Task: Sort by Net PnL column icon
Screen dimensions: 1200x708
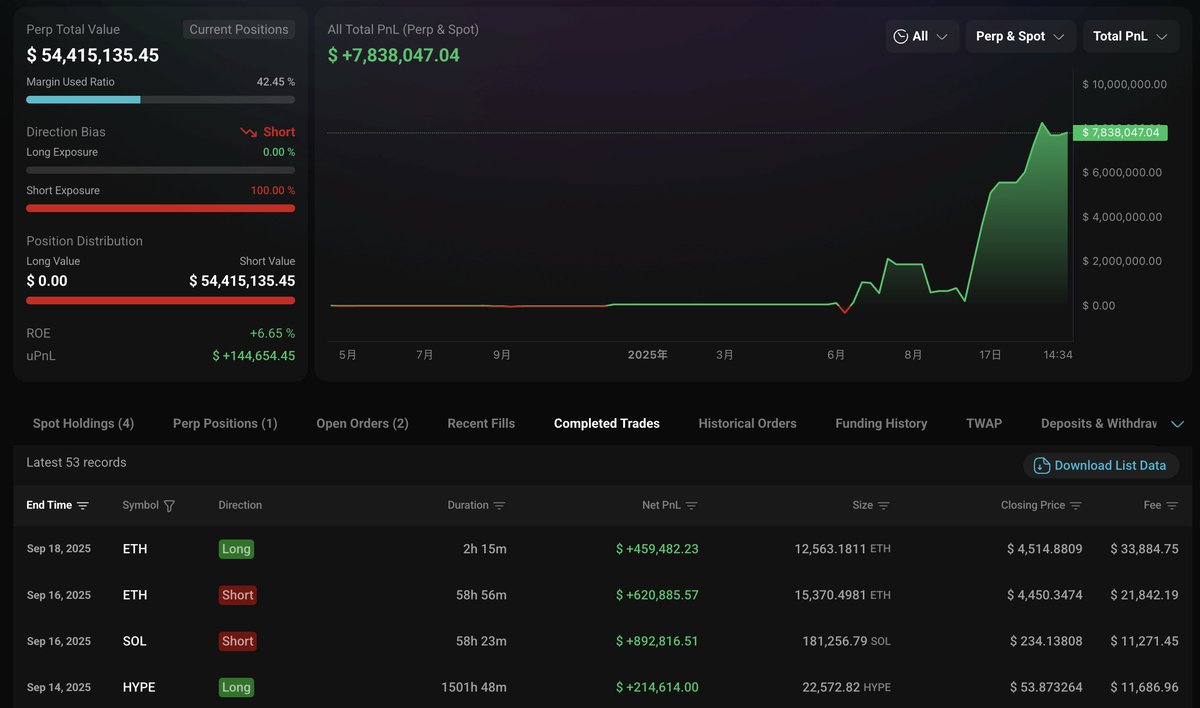Action: (x=691, y=506)
